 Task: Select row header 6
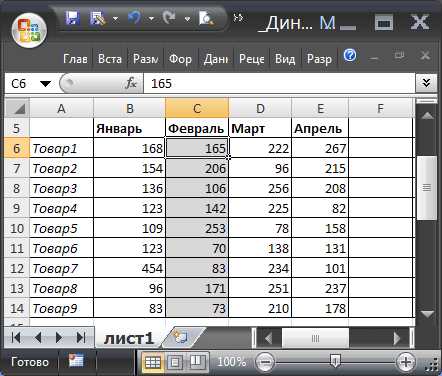(17, 148)
